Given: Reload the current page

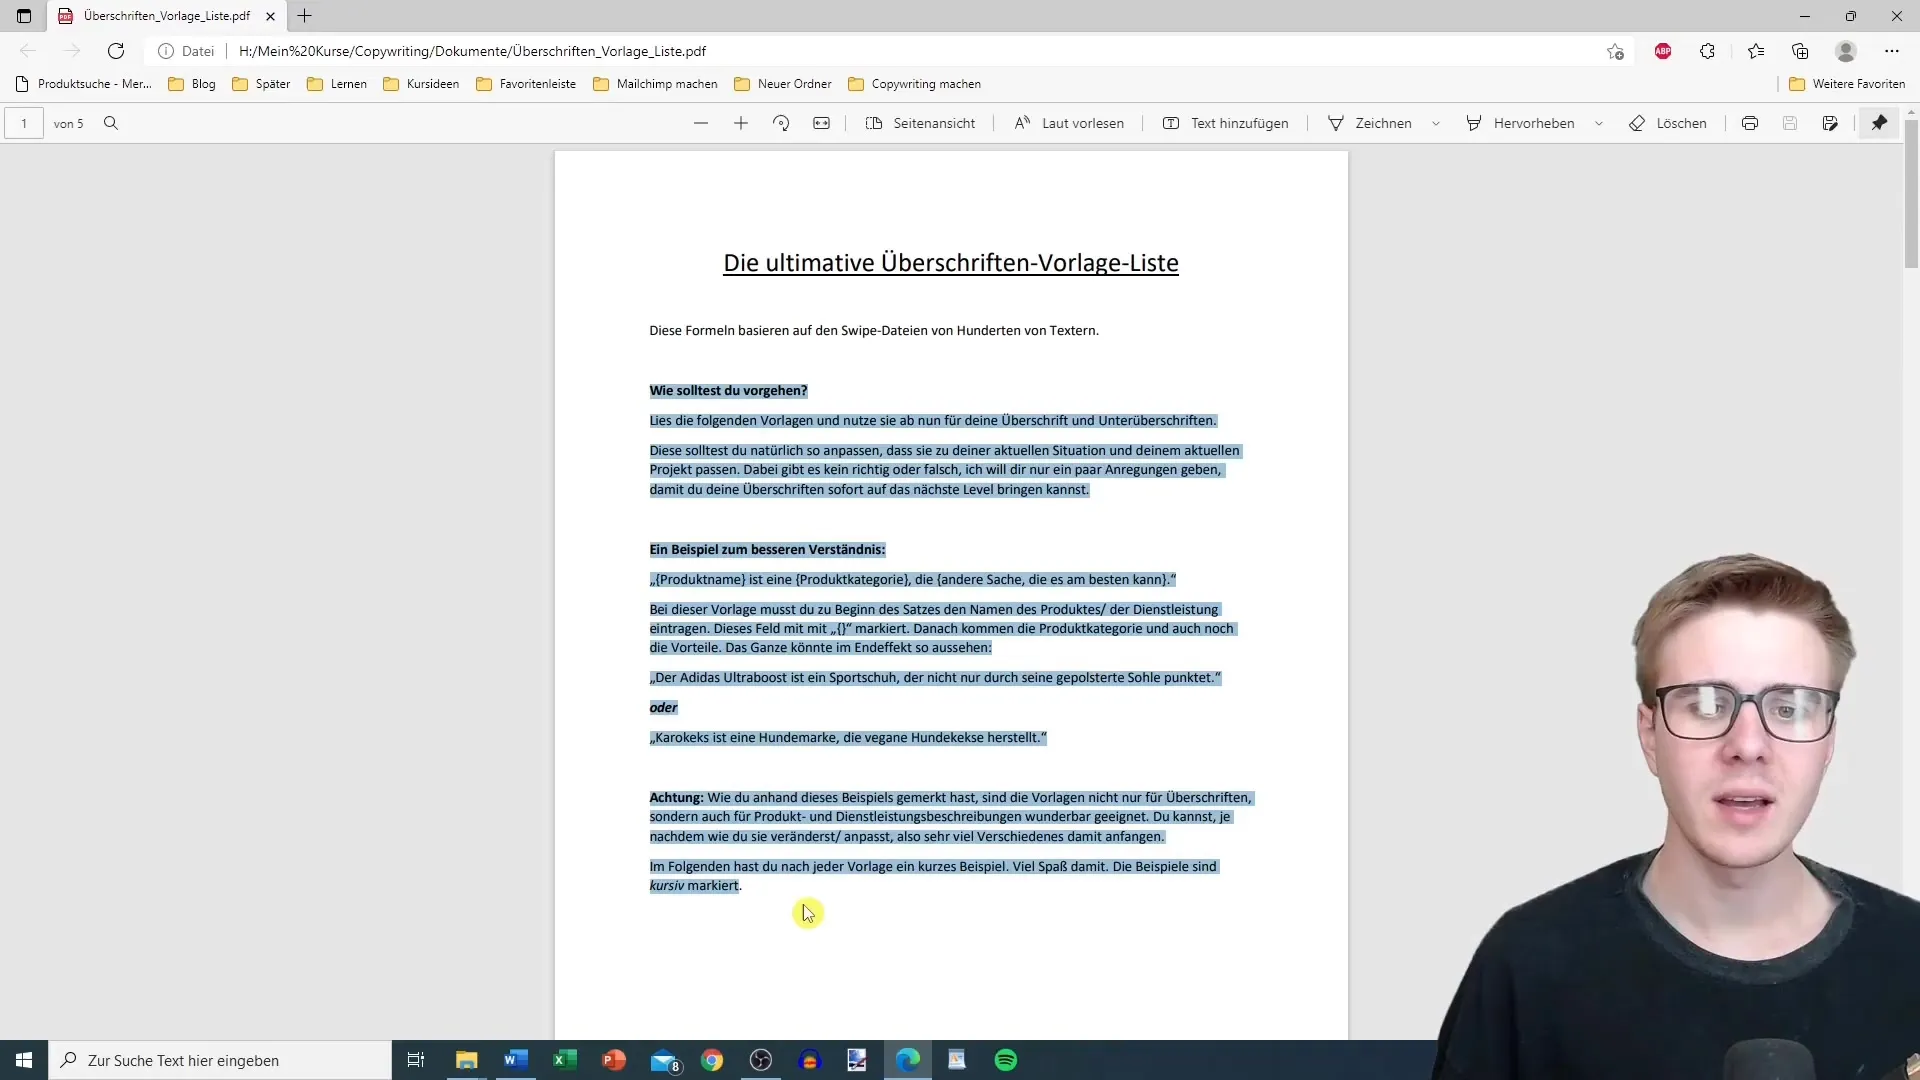Looking at the screenshot, I should point(116,51).
